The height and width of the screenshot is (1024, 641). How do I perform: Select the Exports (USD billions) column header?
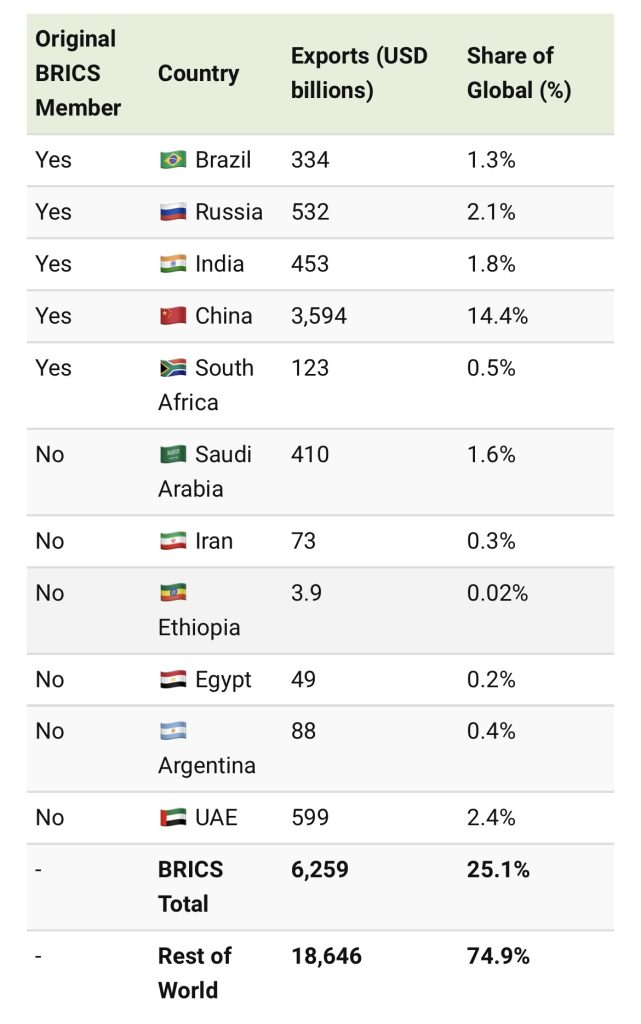pos(359,73)
